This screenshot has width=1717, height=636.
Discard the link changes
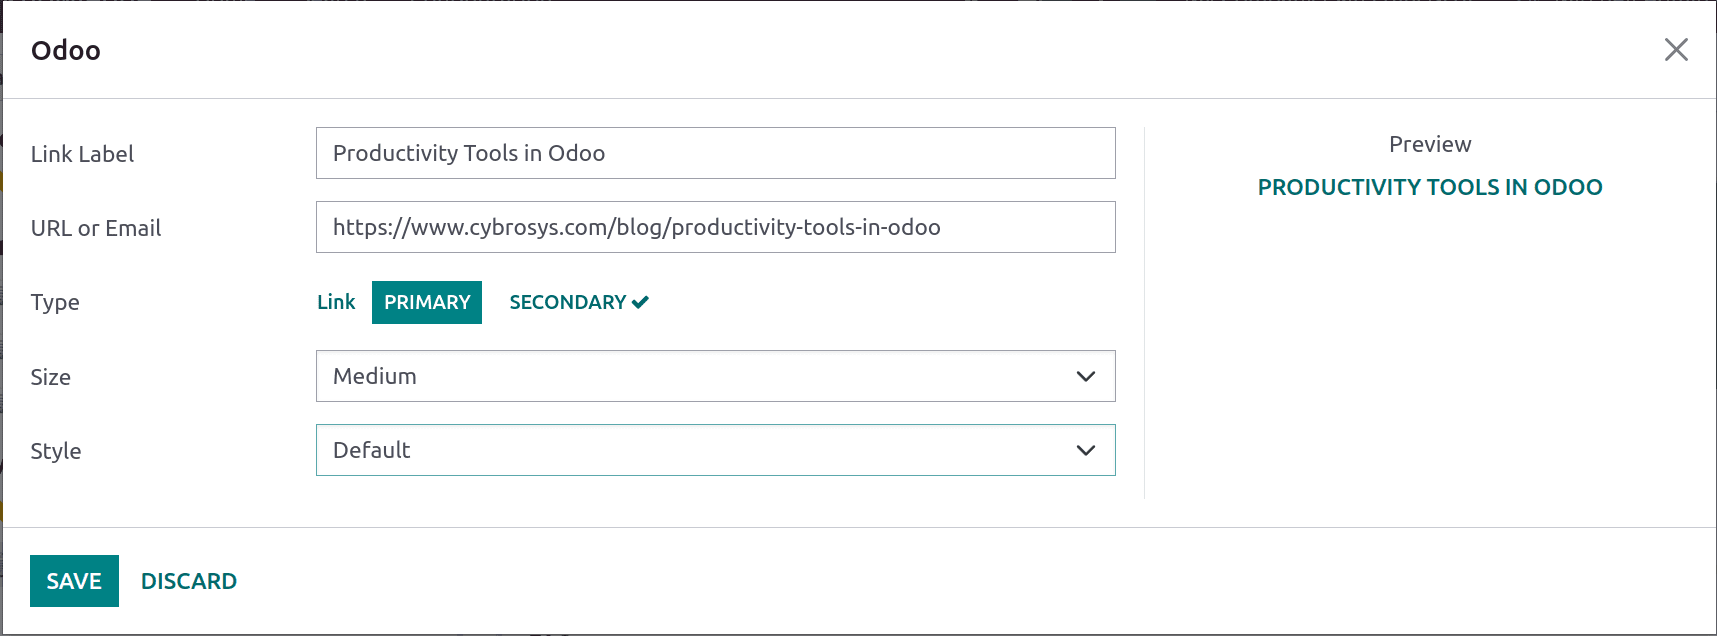[189, 581]
